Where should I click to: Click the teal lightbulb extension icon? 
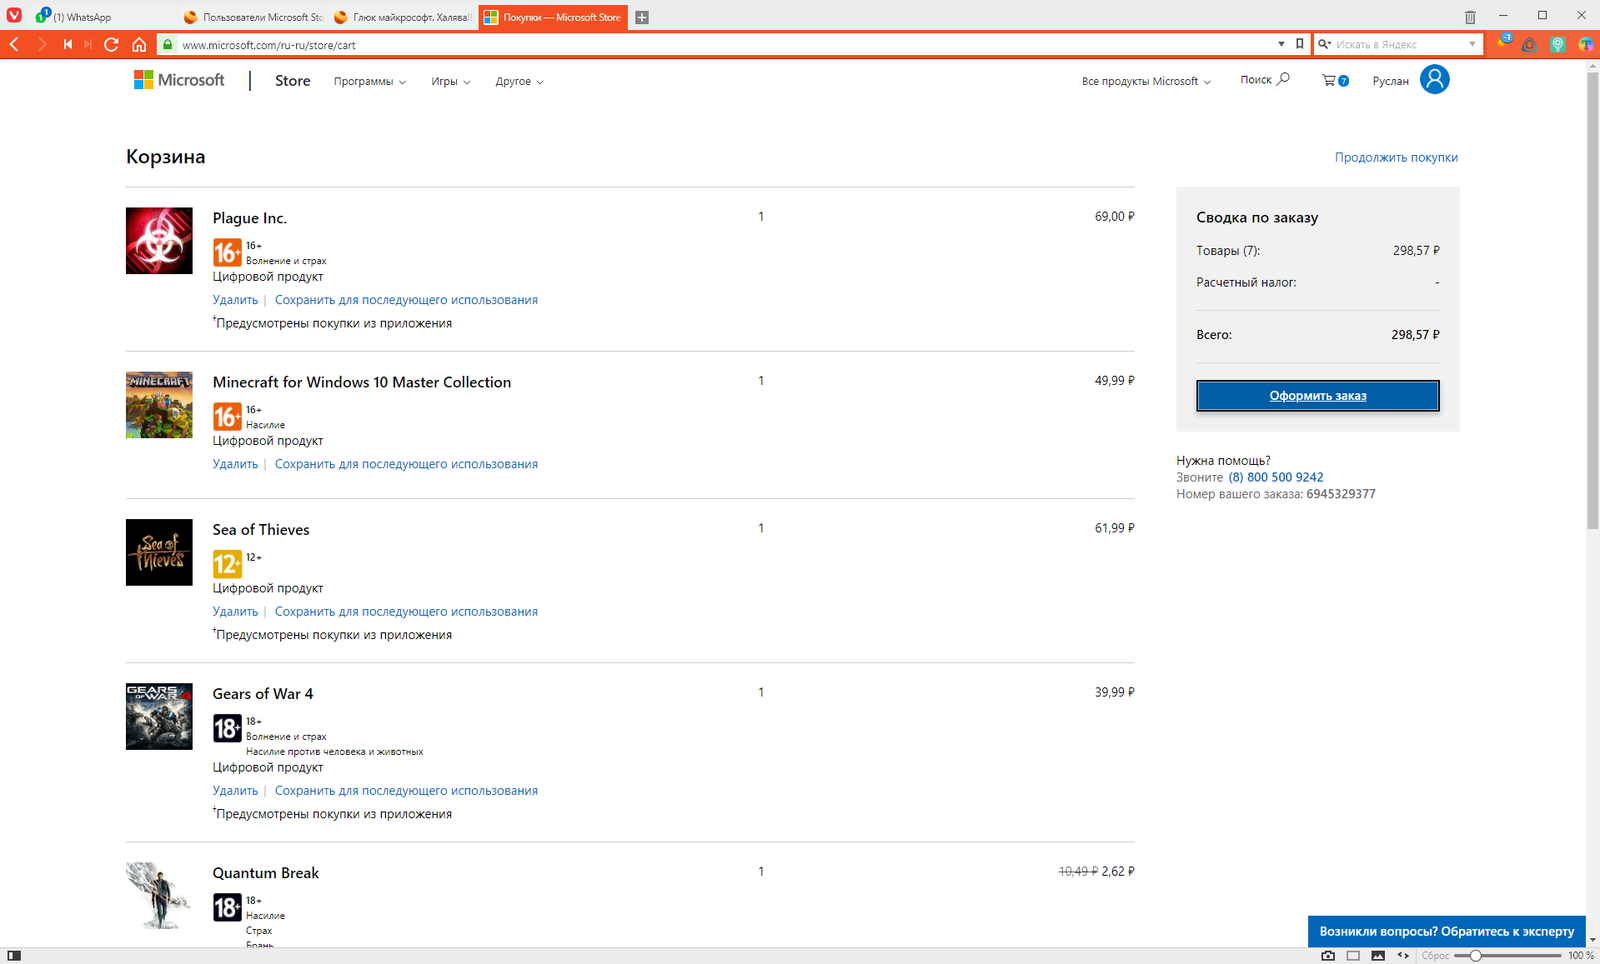point(1557,44)
